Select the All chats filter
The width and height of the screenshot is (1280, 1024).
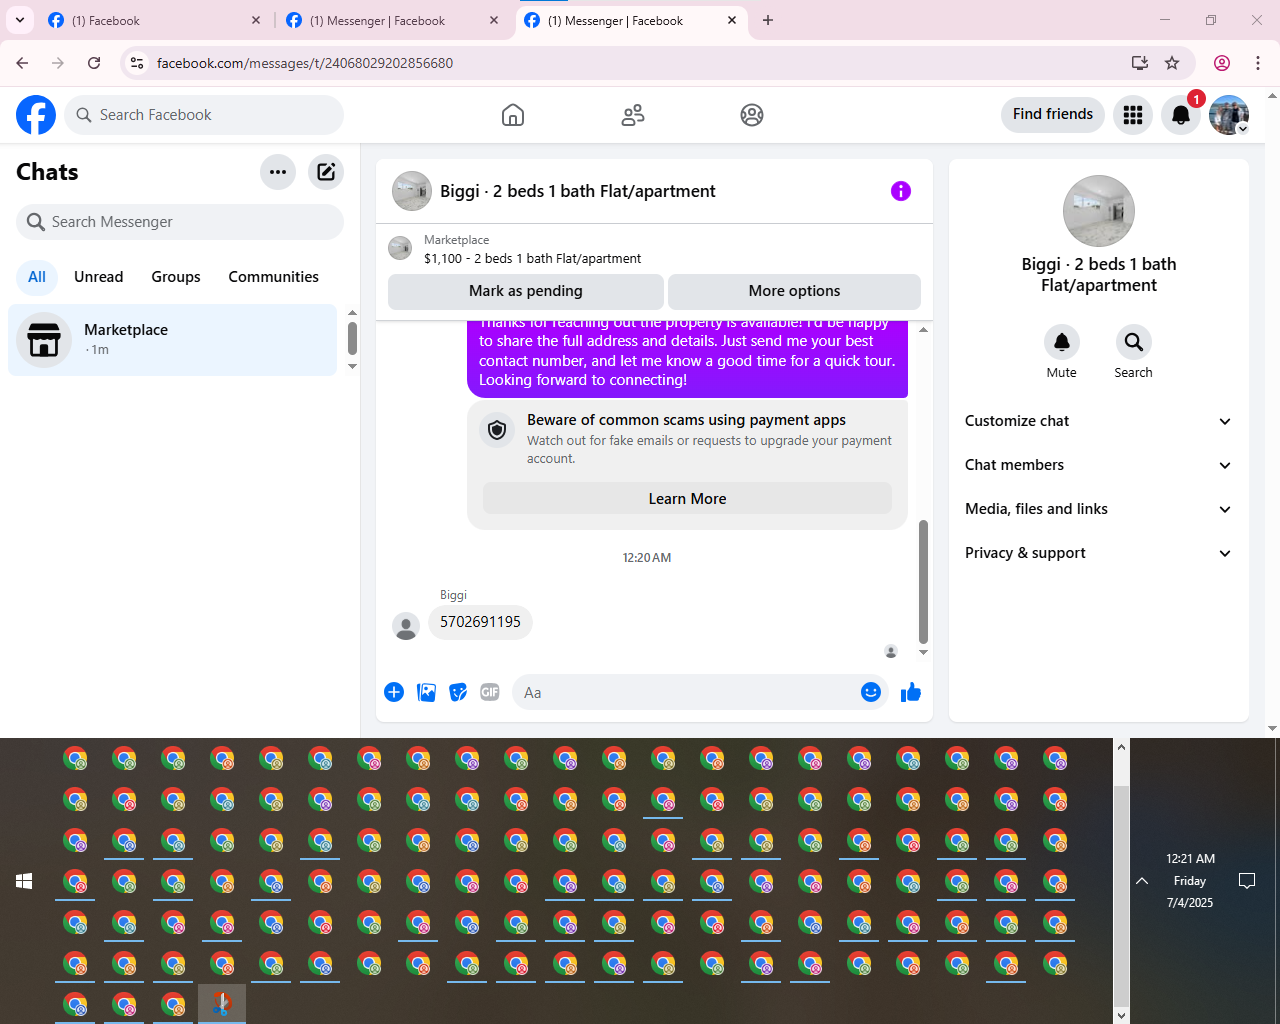click(x=37, y=277)
